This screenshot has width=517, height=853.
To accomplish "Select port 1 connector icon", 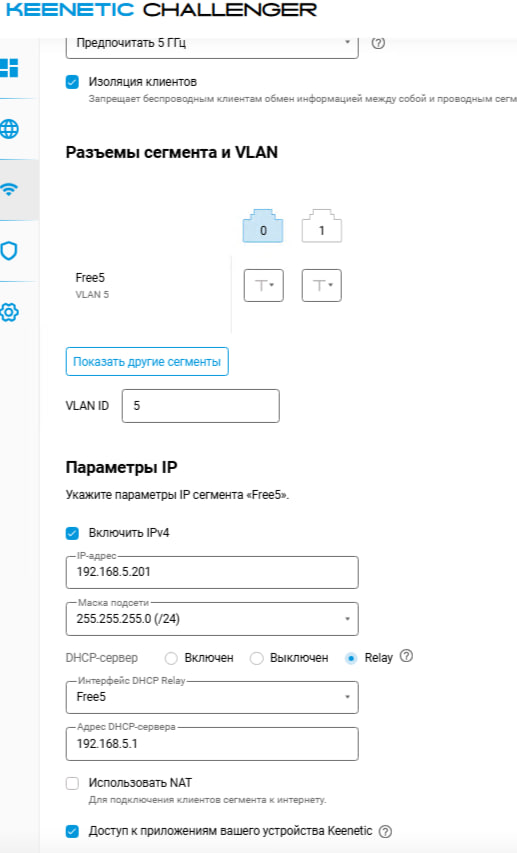I will coord(322,225).
